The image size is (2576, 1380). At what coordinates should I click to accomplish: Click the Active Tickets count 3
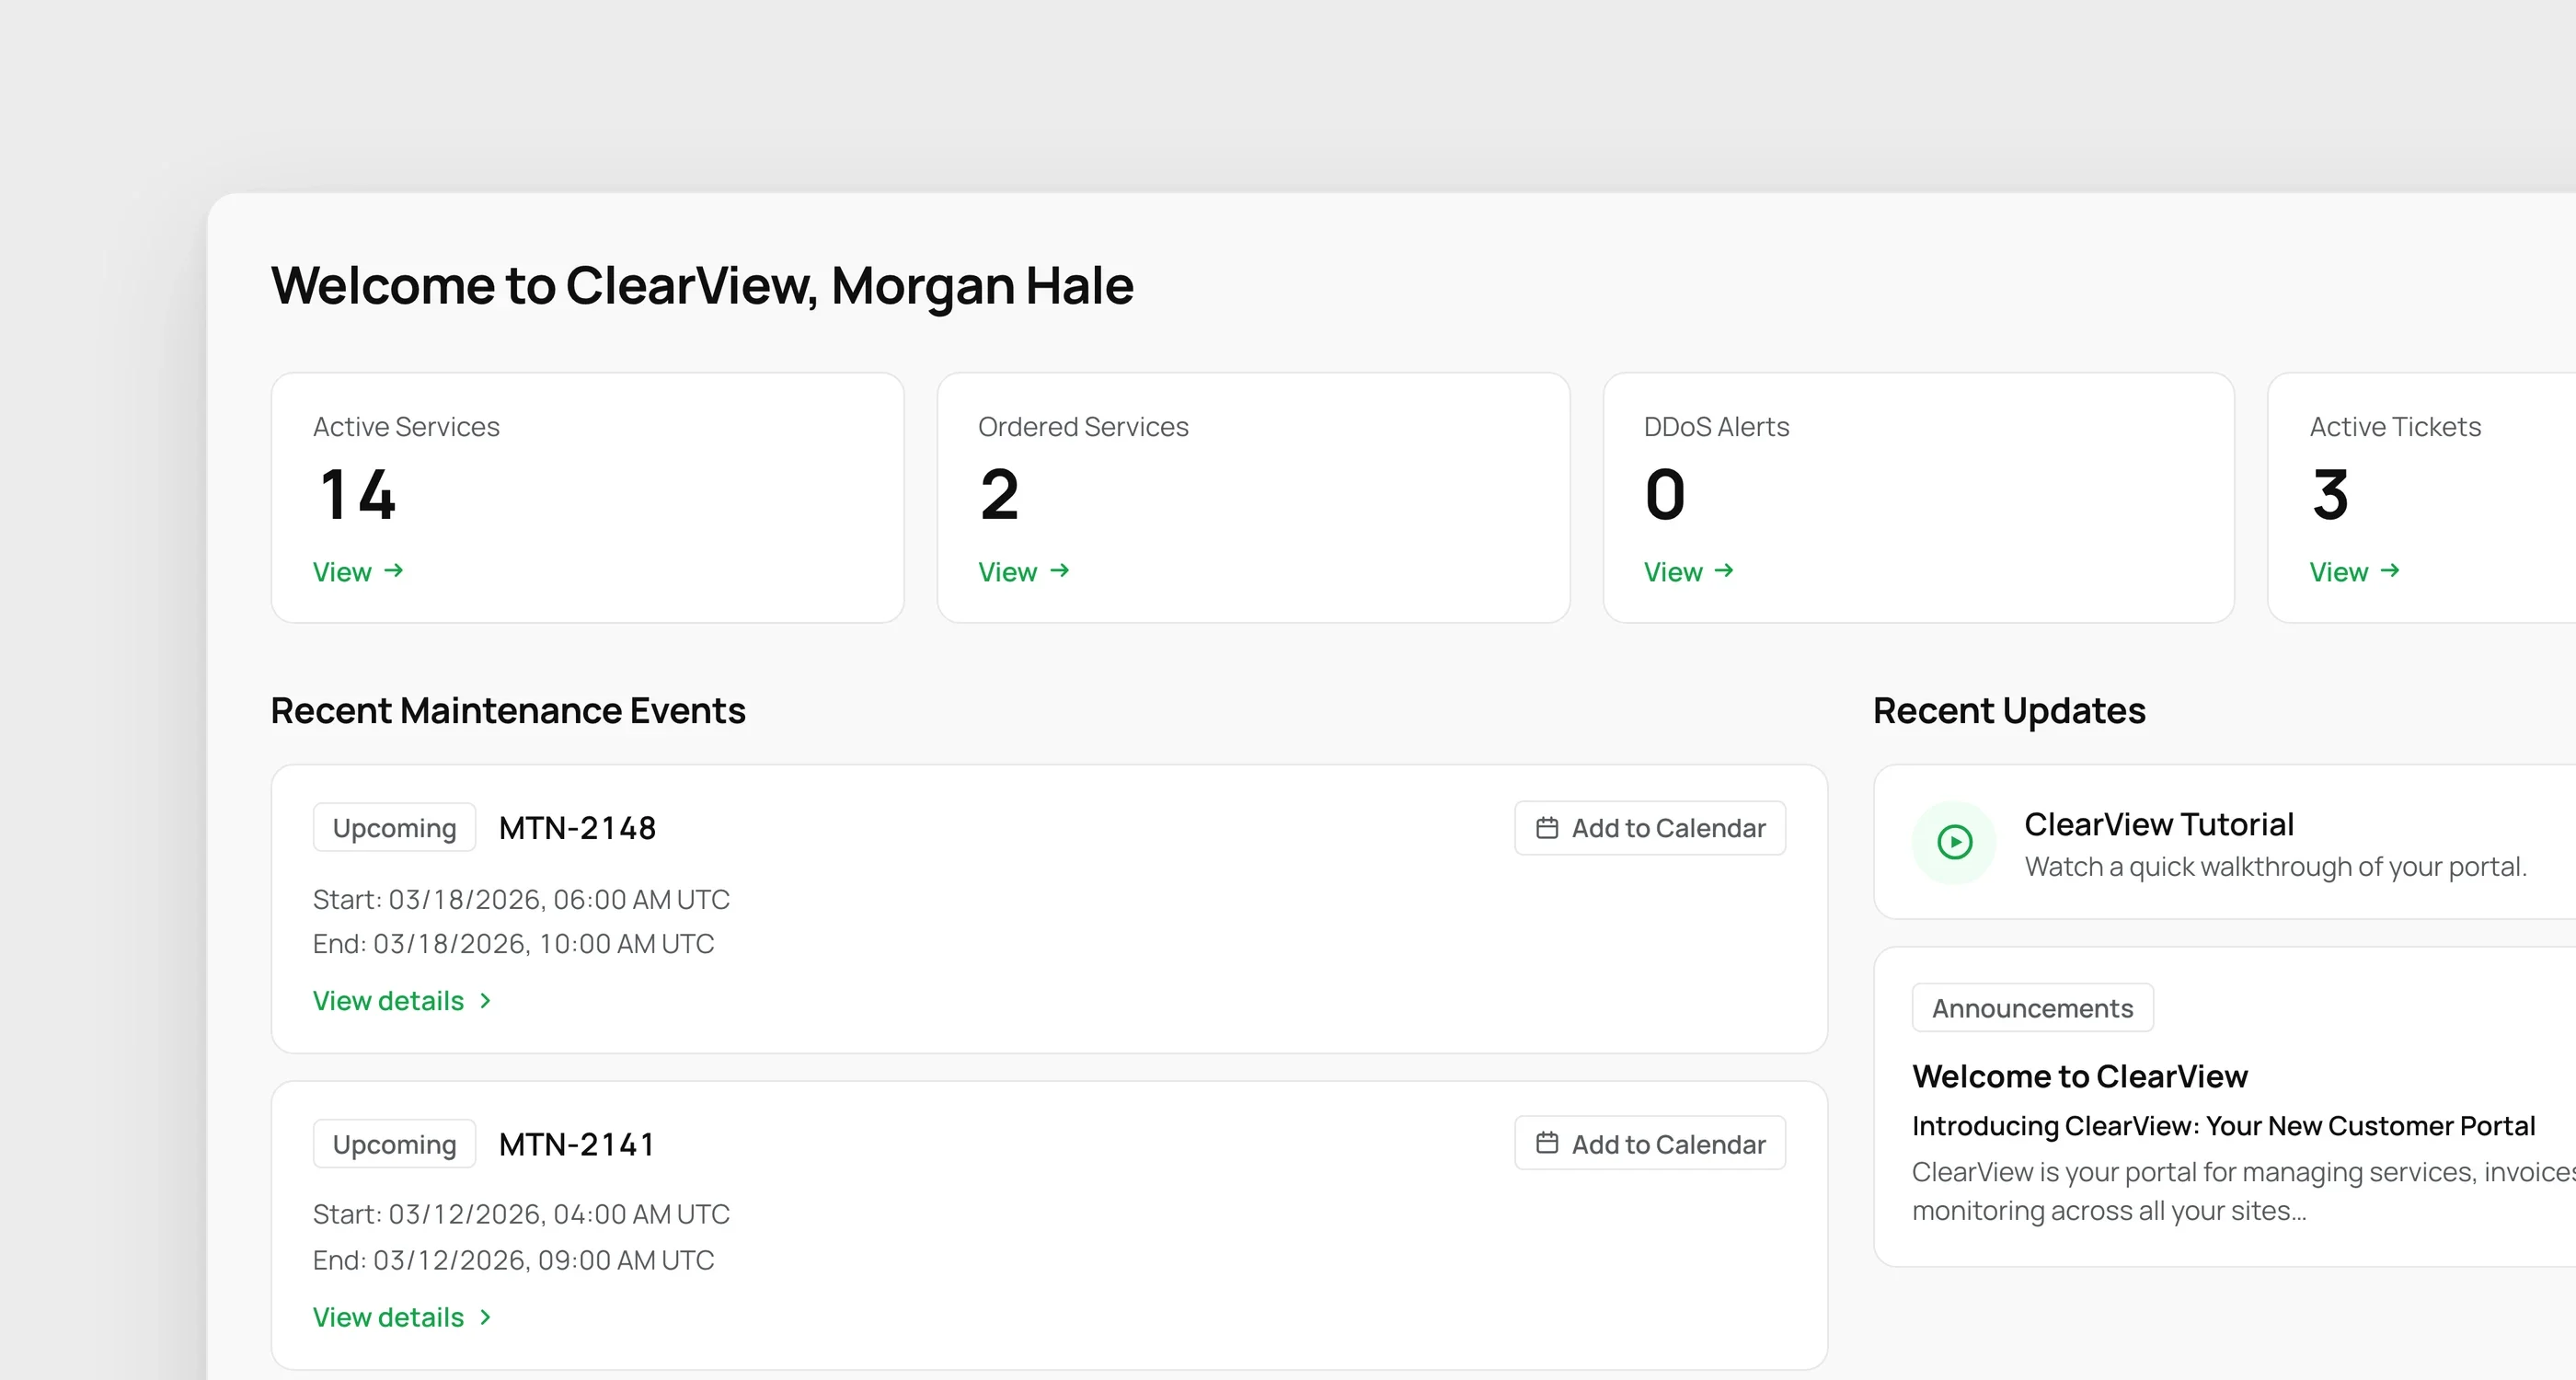point(2330,494)
